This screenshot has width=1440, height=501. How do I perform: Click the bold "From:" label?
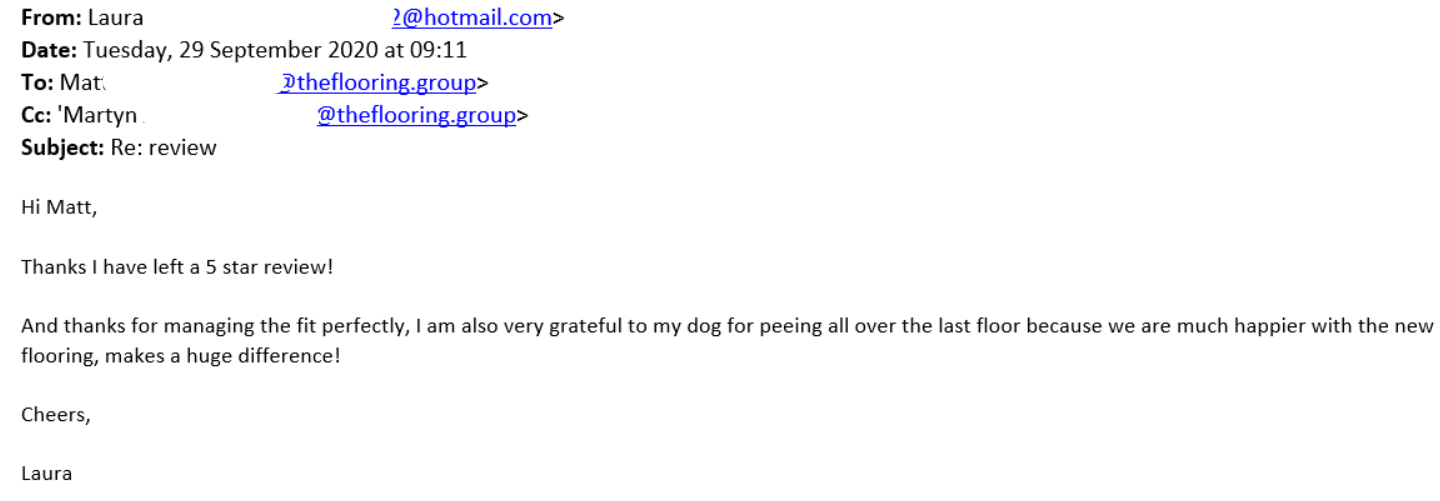pos(47,18)
